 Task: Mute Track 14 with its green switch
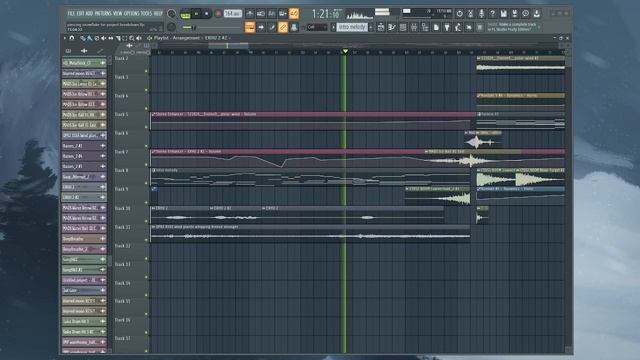click(x=146, y=296)
